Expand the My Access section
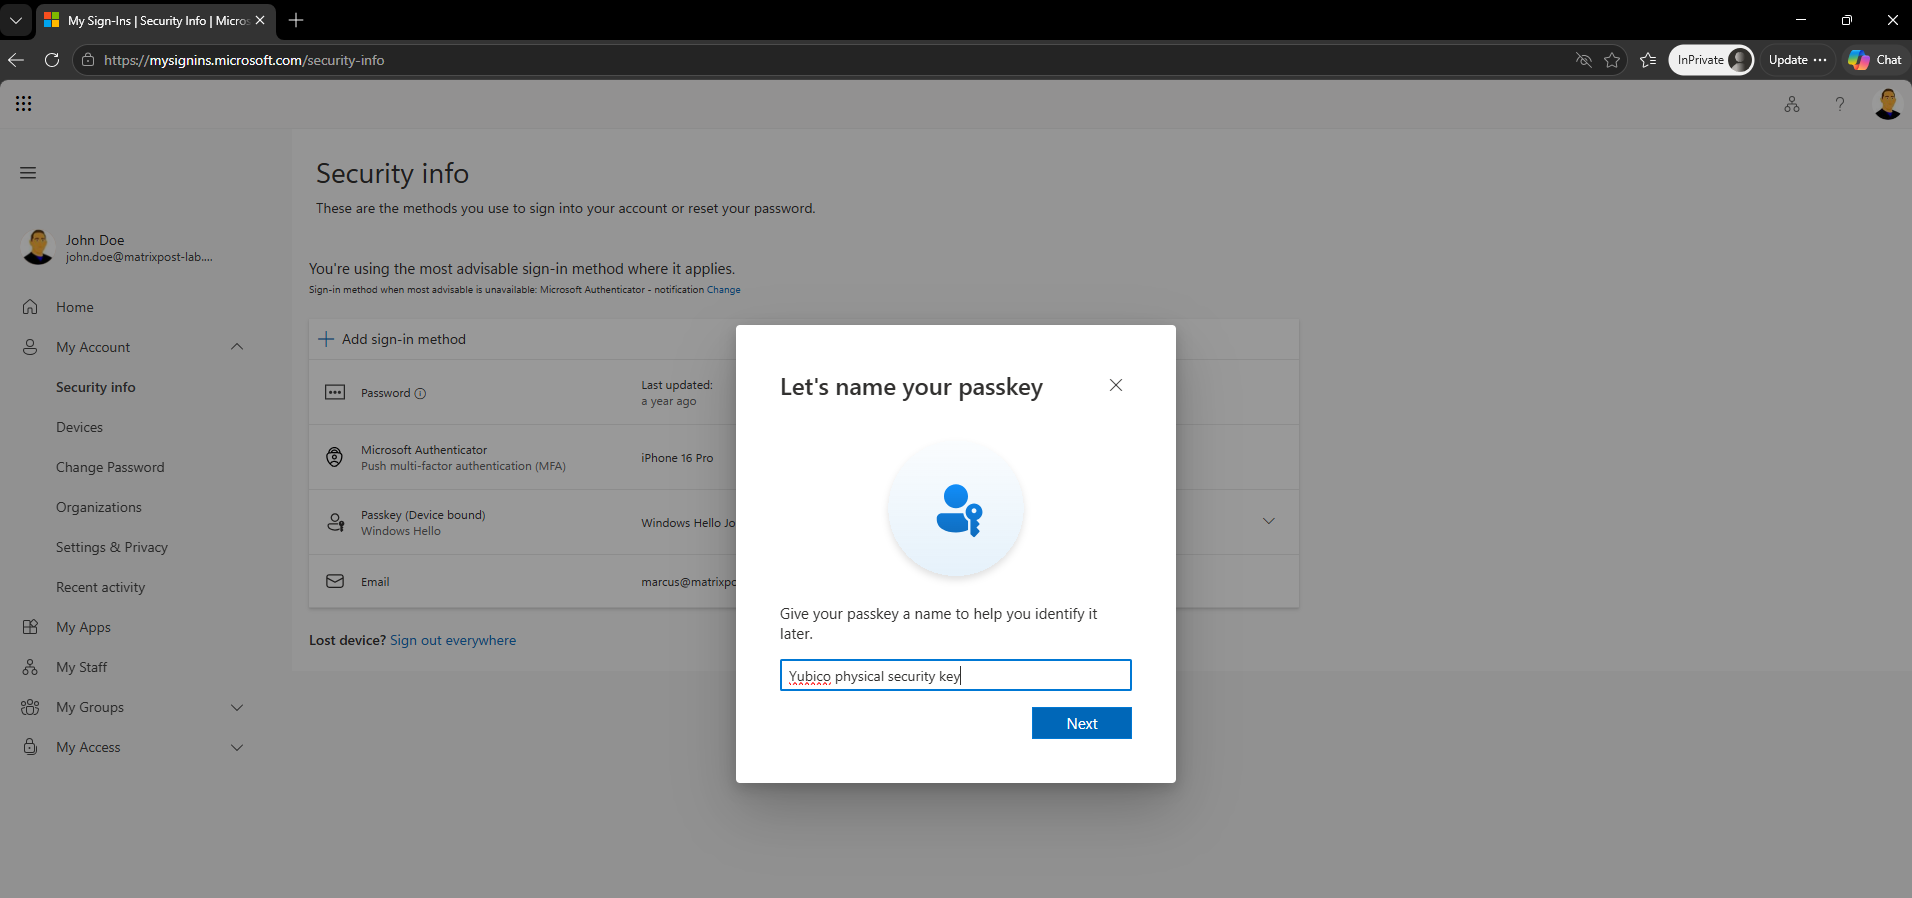The height and width of the screenshot is (898, 1912). coord(237,747)
